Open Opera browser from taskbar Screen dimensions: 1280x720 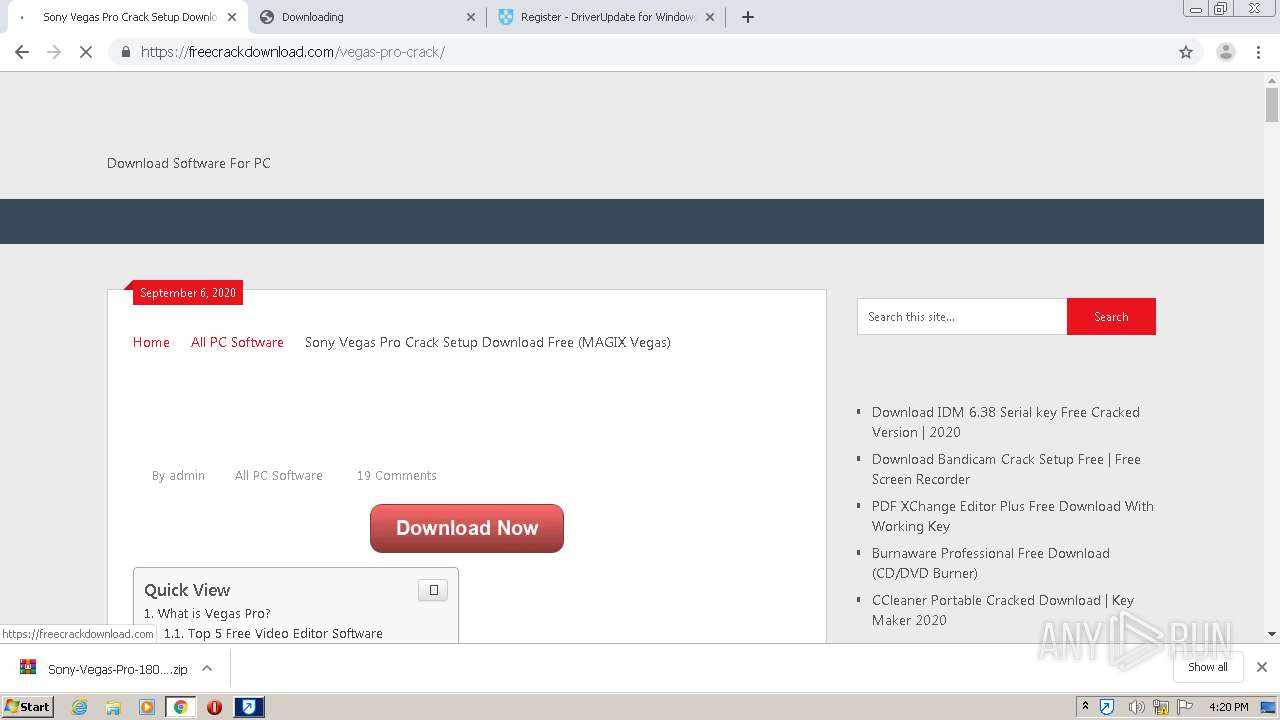click(x=214, y=707)
